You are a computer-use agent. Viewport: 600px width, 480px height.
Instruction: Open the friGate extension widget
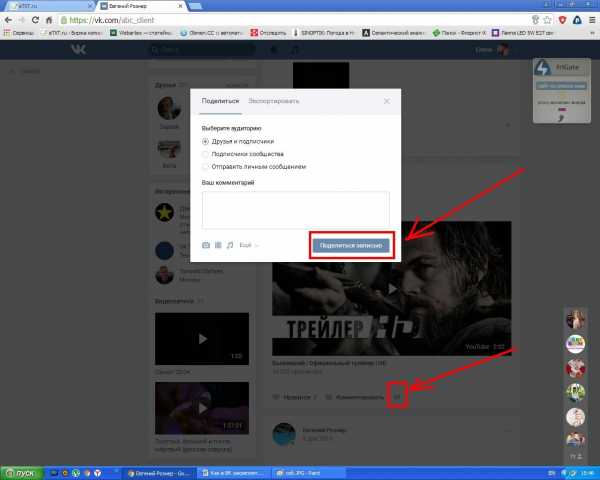pyautogui.click(x=561, y=91)
